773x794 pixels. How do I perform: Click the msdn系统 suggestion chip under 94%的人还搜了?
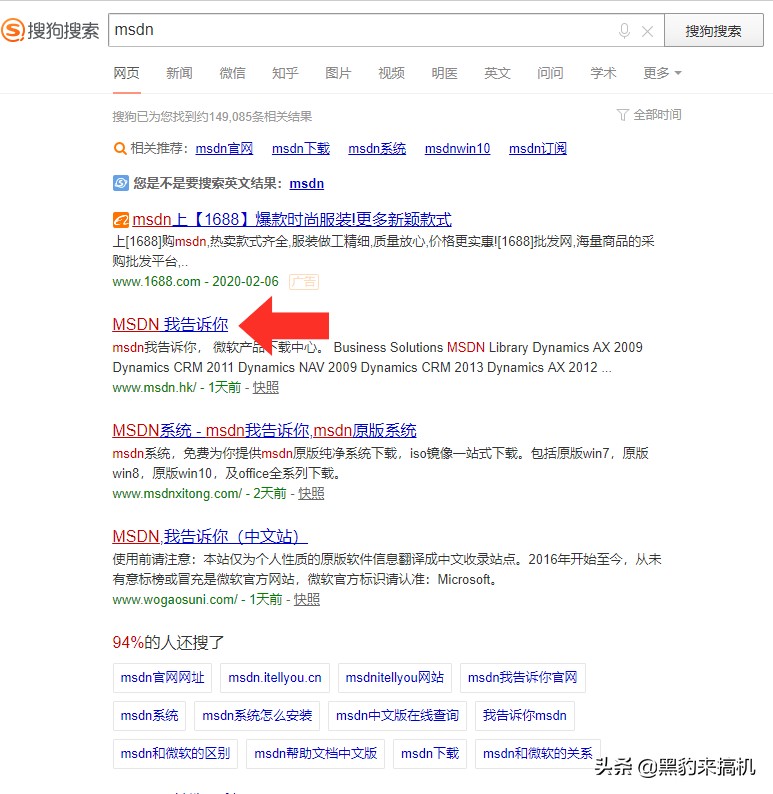149,716
